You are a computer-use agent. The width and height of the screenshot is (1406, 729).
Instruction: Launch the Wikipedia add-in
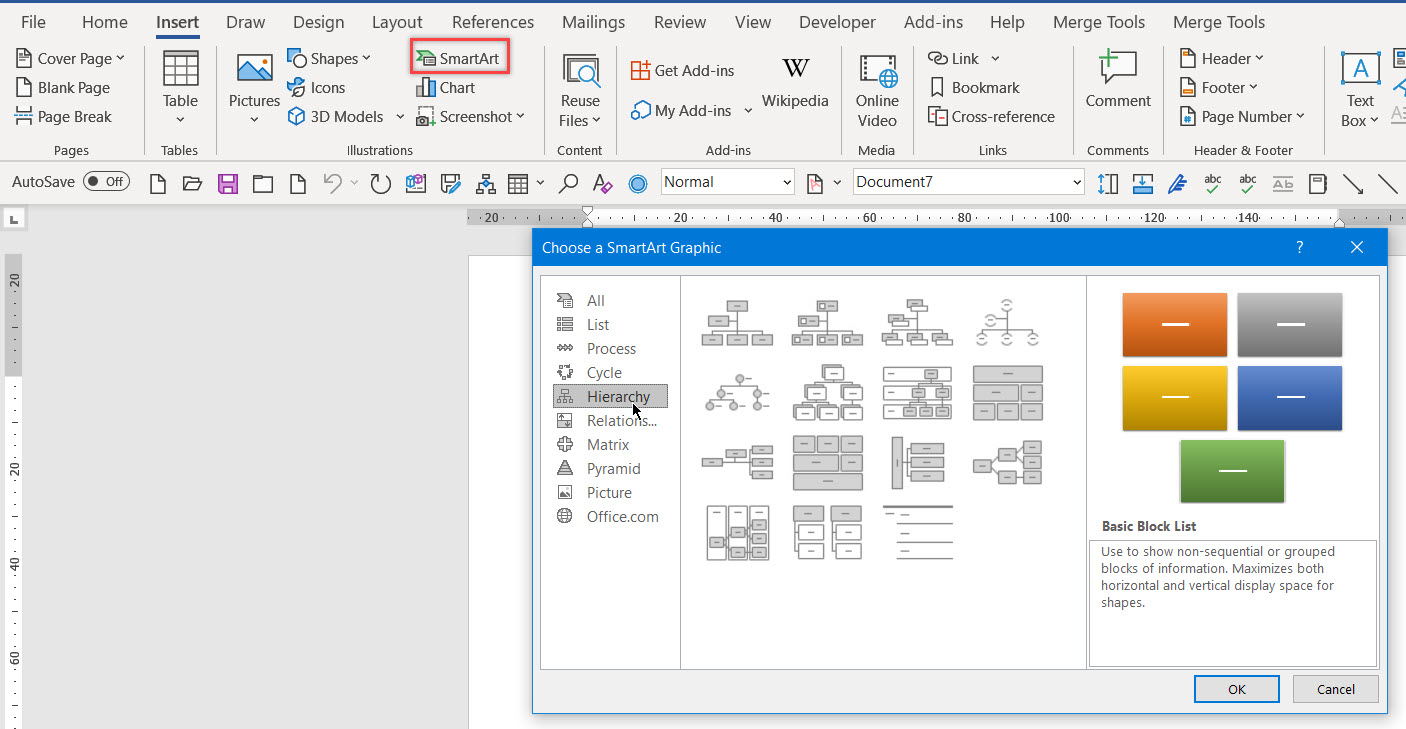point(795,83)
